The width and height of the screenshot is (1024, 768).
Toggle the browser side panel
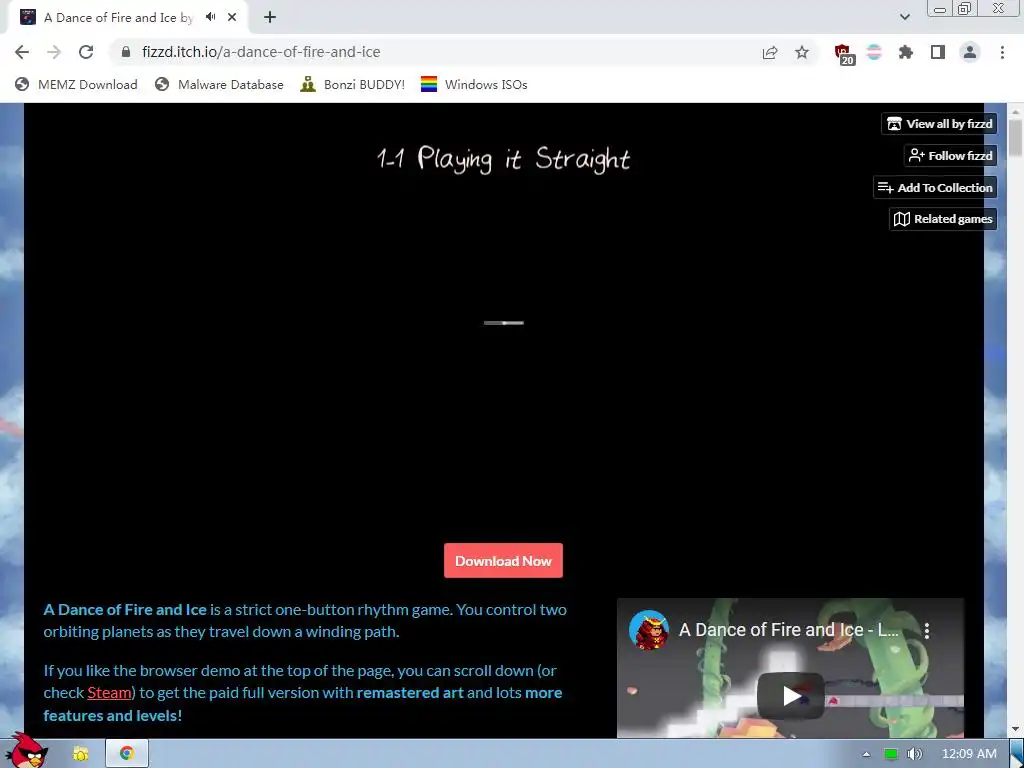pyautogui.click(x=938, y=52)
